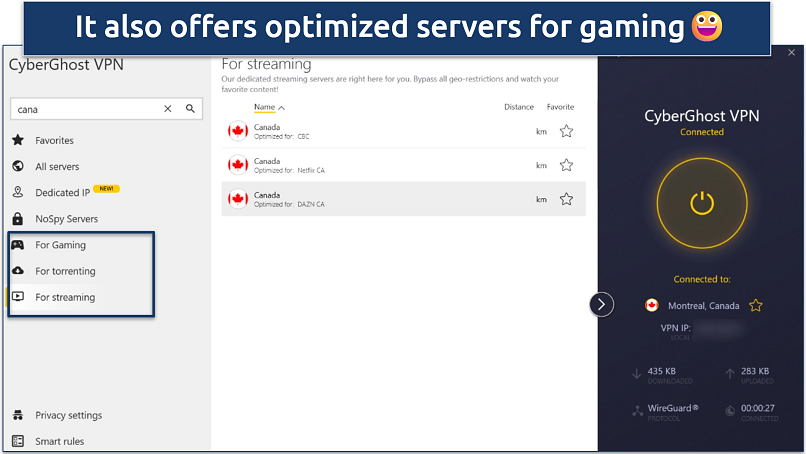This screenshot has width=806, height=454.
Task: Click Canada flag of the Netflix CA server
Action: [238, 165]
